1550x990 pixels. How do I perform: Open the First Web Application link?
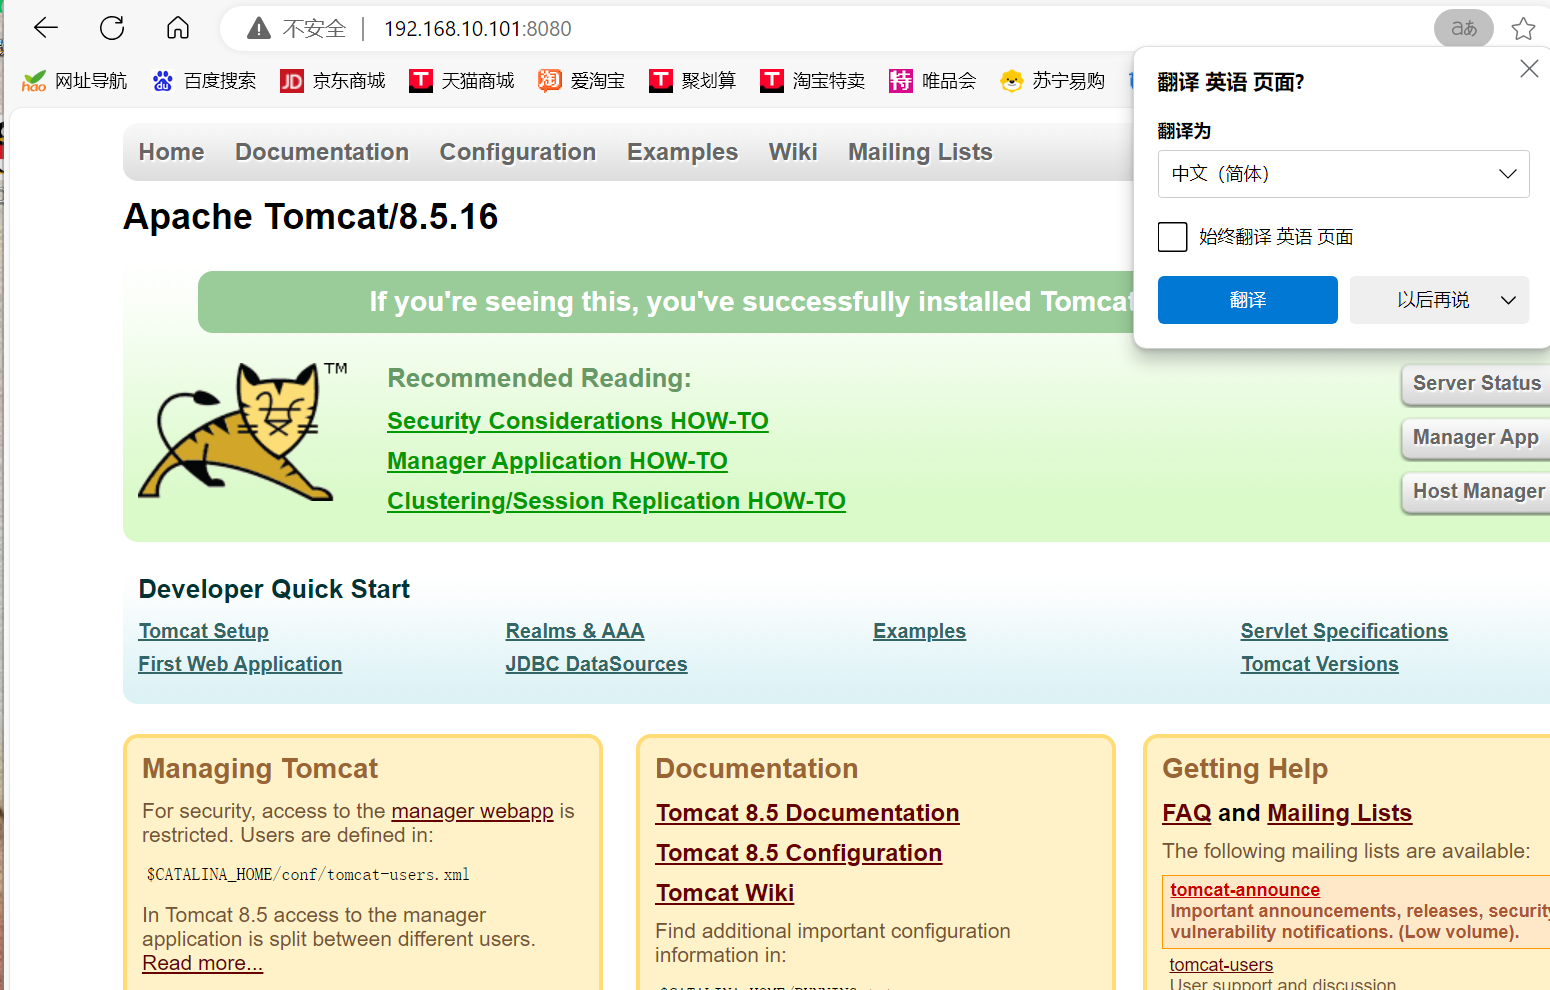point(240,664)
